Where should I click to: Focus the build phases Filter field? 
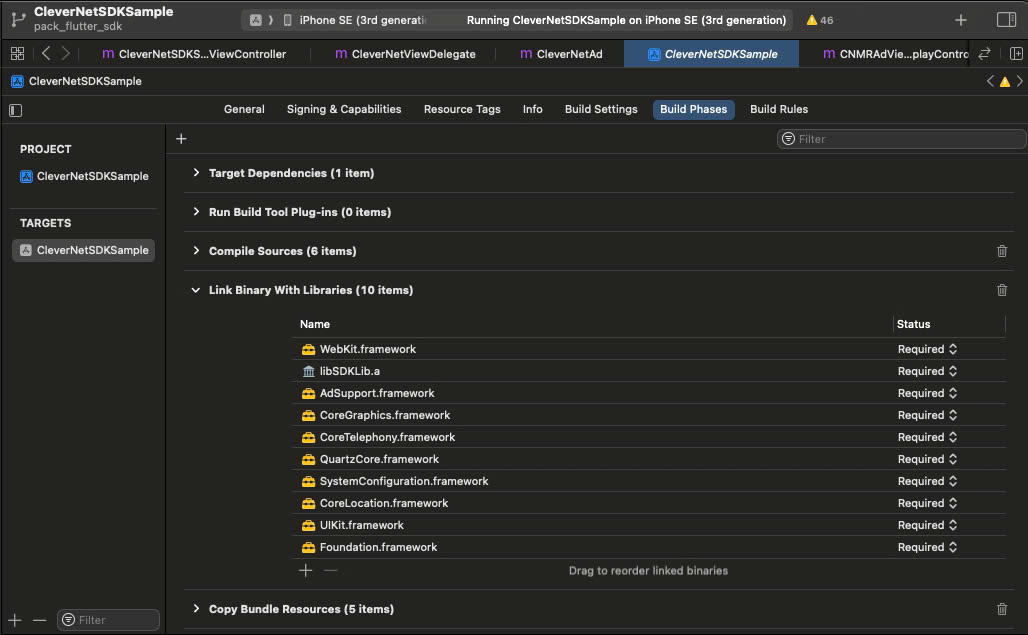pos(901,139)
